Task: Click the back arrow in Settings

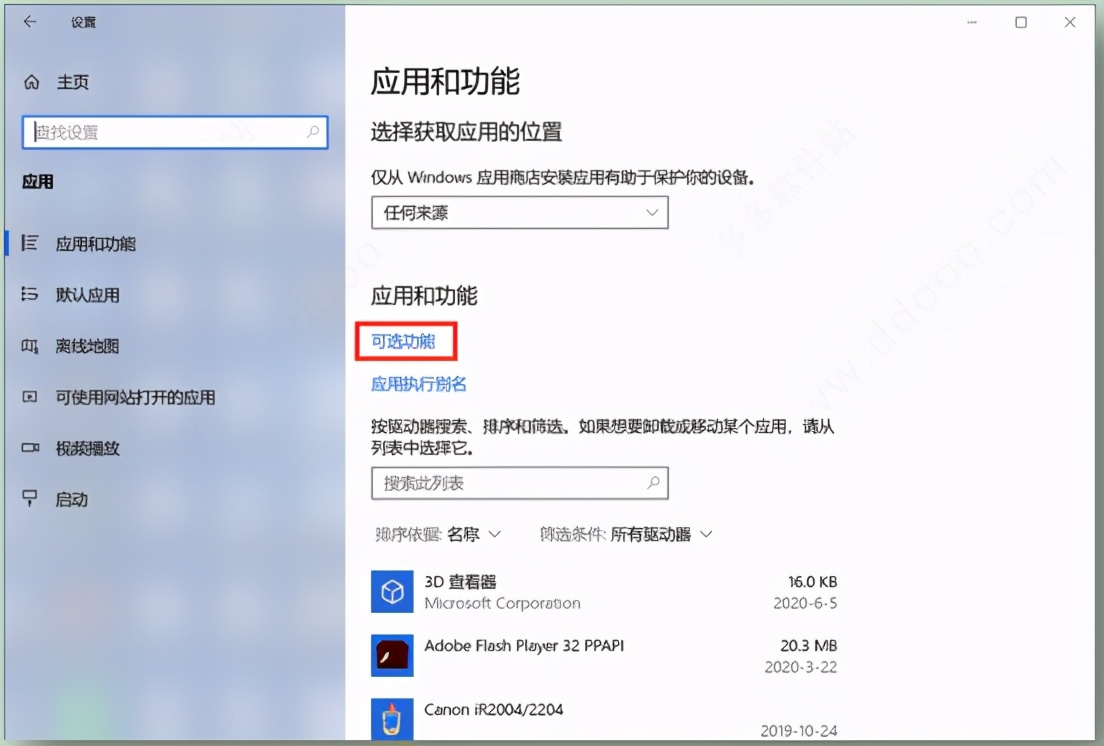Action: 30,21
